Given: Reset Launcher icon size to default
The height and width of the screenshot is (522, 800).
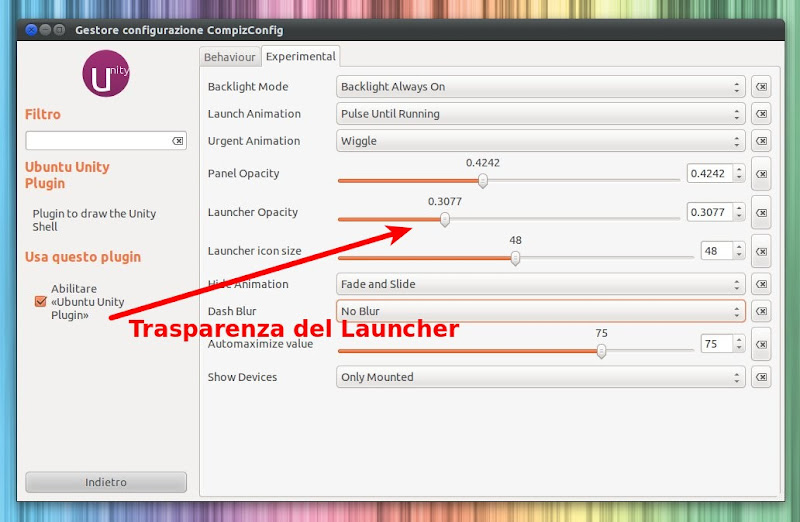Looking at the screenshot, I should point(761,252).
